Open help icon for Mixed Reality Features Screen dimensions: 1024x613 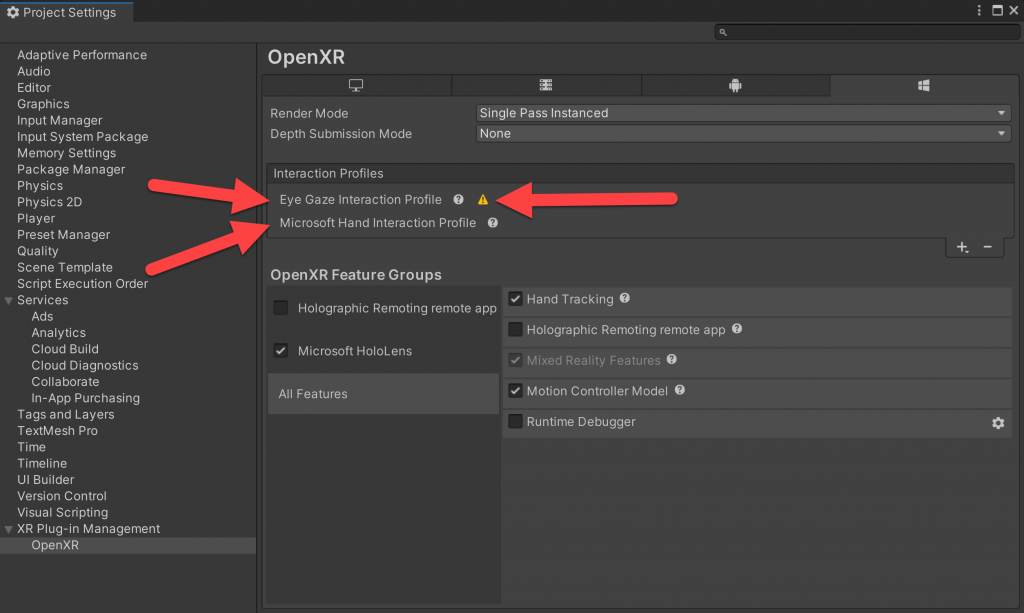(671, 360)
